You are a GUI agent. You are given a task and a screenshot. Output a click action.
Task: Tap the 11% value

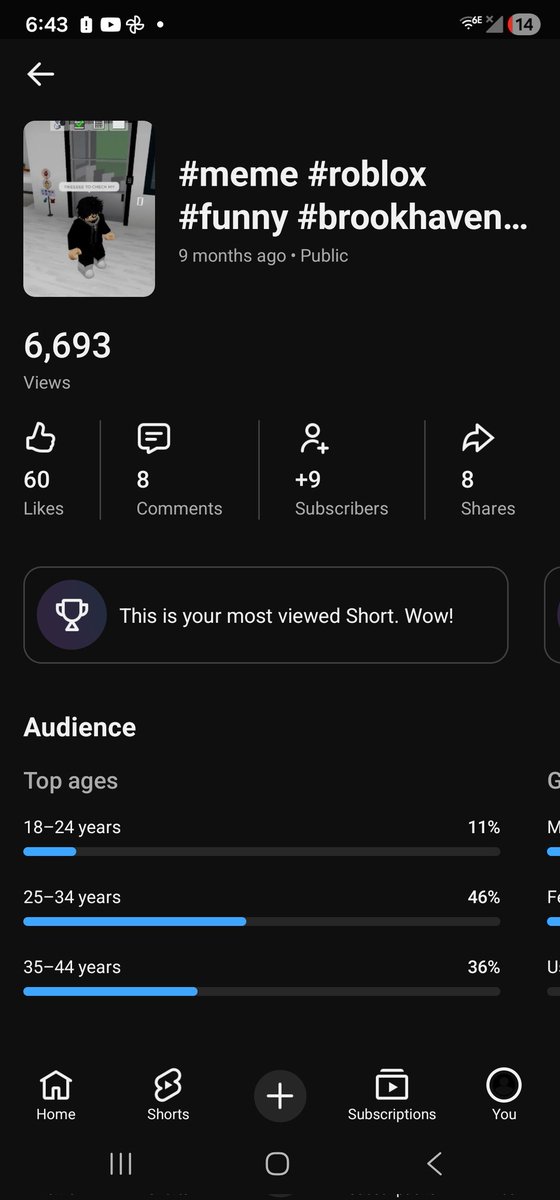(x=484, y=827)
